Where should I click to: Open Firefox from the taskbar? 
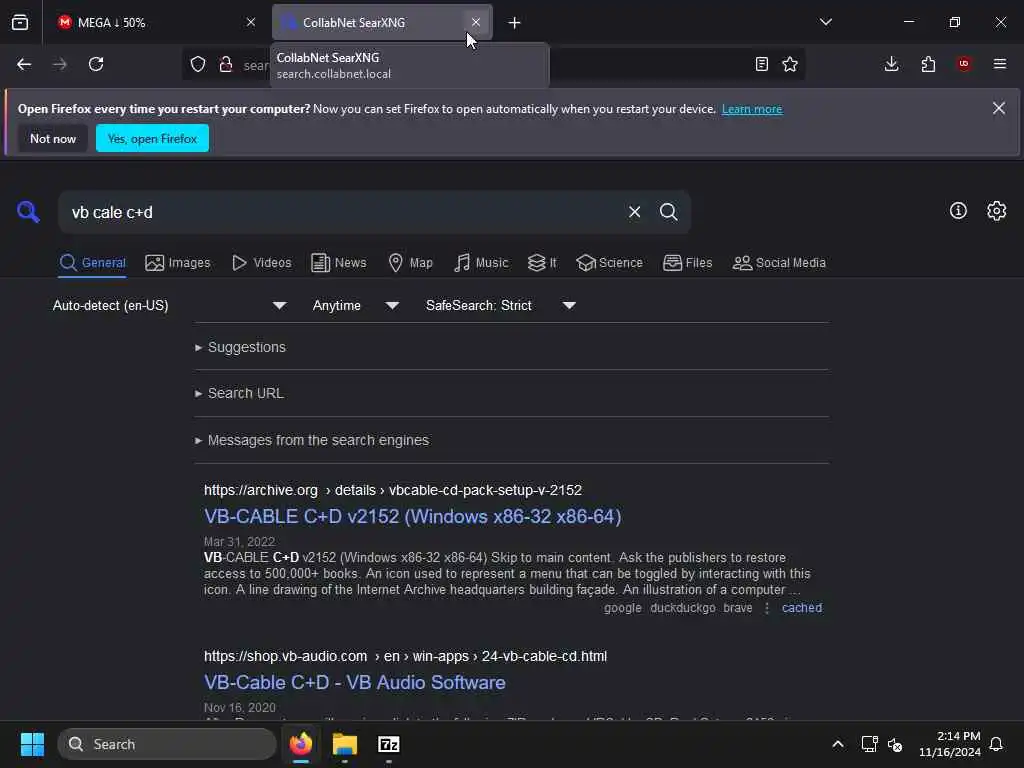click(300, 744)
